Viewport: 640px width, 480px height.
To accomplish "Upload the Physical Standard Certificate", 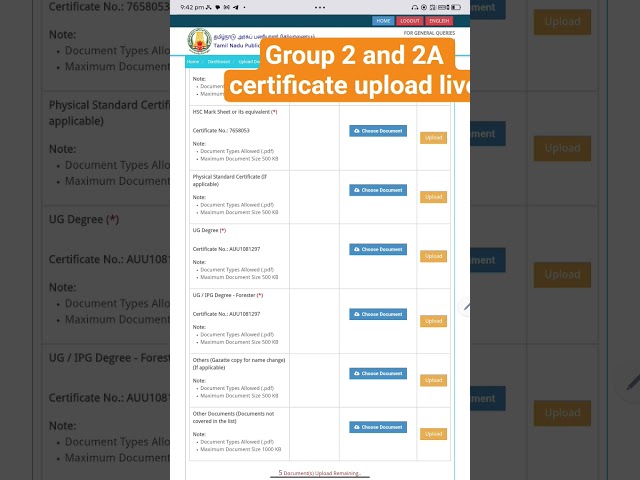I will pos(433,197).
